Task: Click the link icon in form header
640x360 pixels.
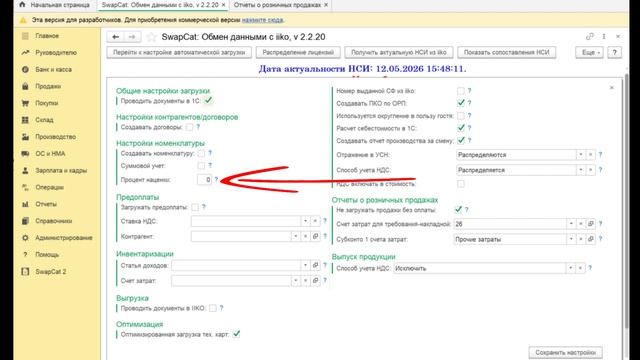Action: point(589,36)
